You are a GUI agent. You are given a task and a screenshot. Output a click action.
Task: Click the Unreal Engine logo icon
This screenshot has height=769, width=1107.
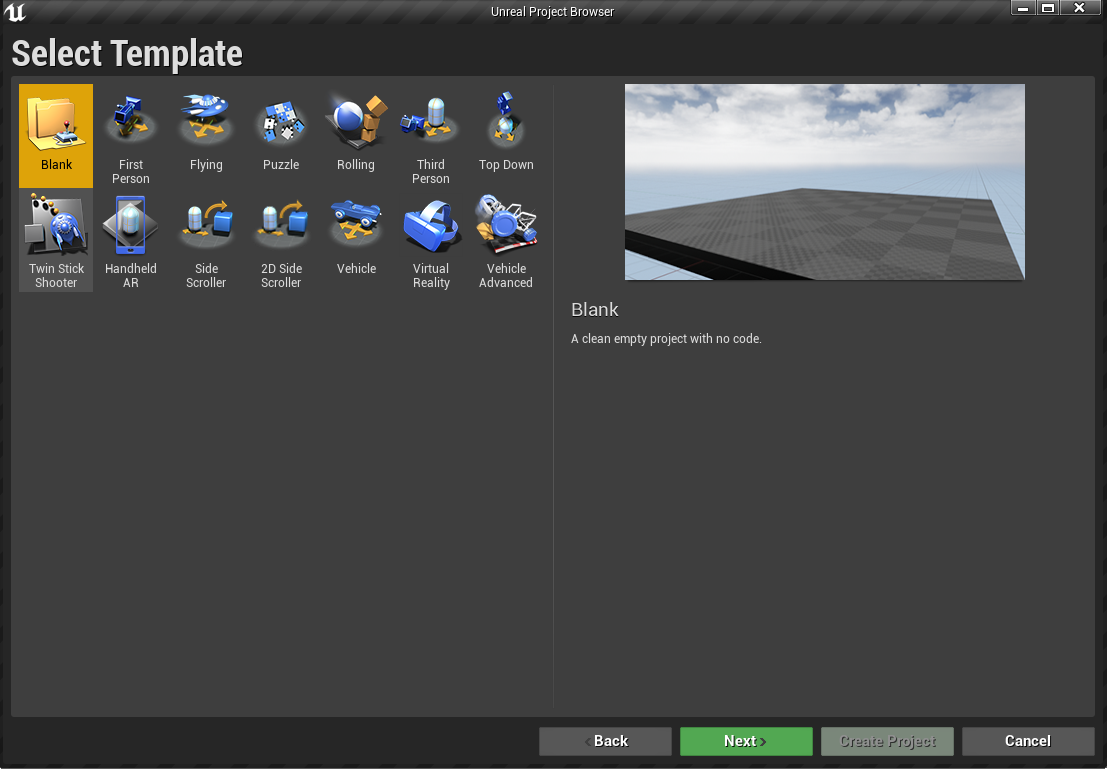(15, 12)
